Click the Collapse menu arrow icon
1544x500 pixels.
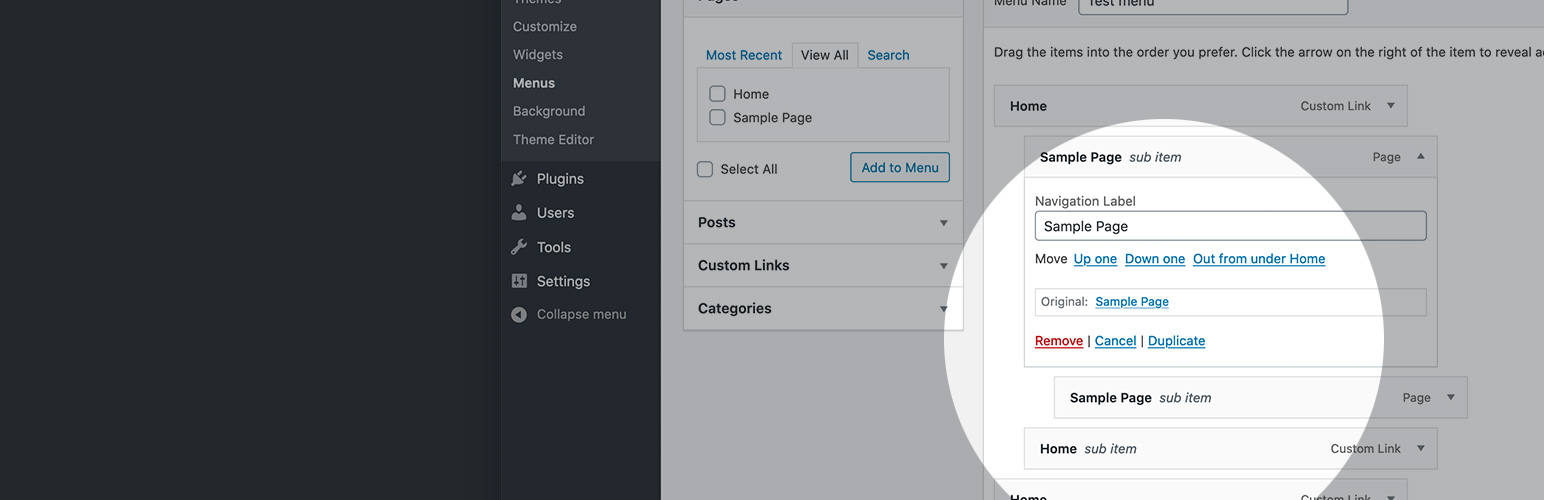click(519, 314)
